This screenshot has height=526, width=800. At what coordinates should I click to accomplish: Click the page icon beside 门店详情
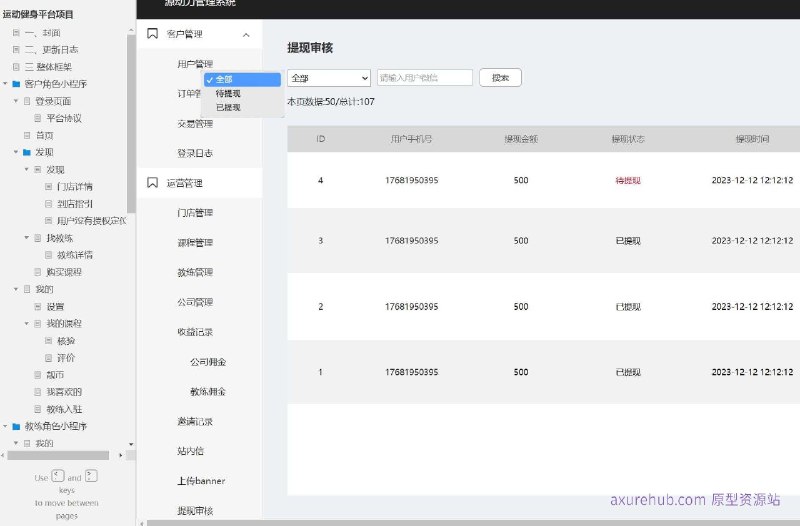(x=48, y=186)
